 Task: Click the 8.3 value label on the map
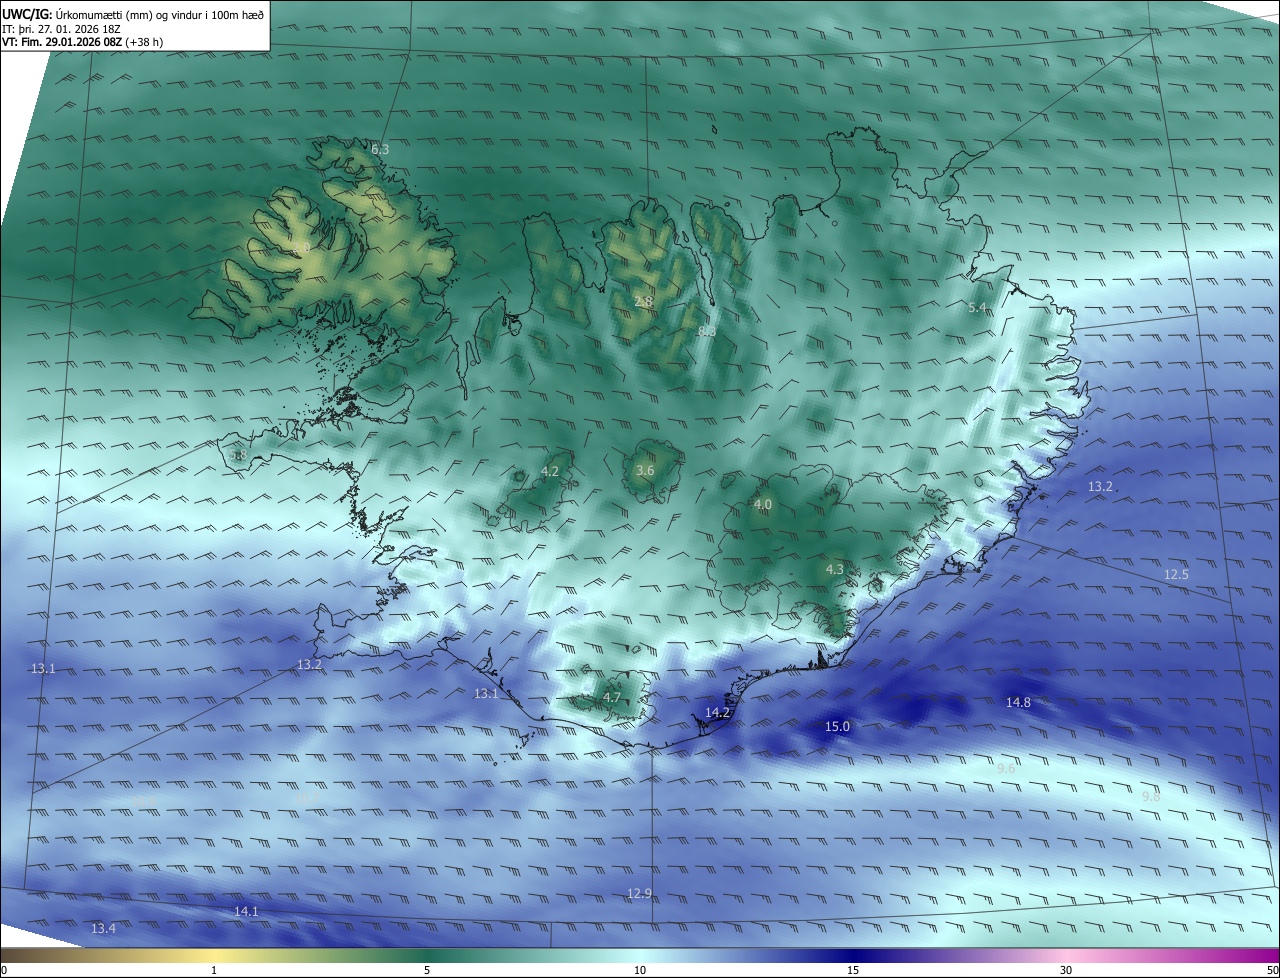(707, 331)
